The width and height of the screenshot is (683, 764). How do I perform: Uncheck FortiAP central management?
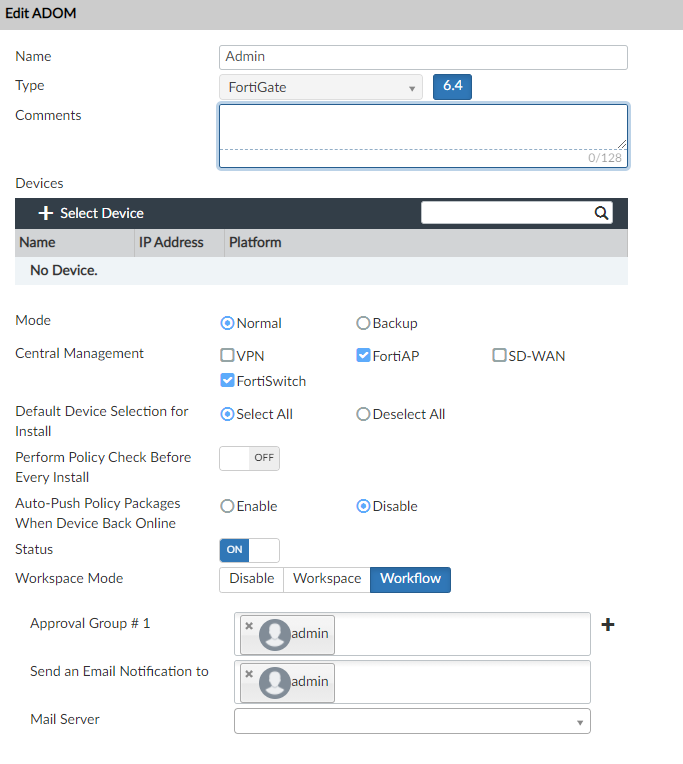click(x=363, y=355)
